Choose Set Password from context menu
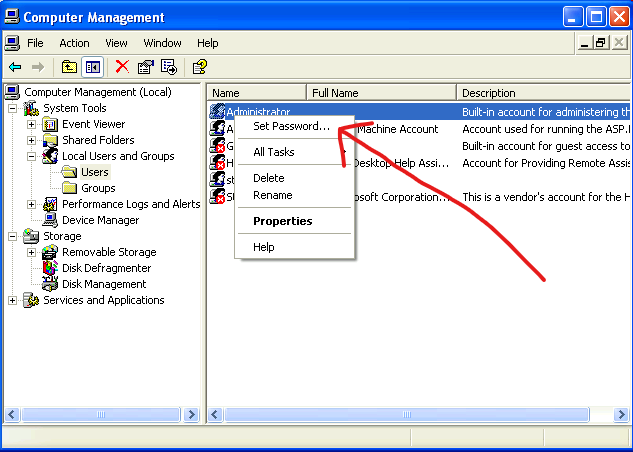This screenshot has height=452, width=633. [295, 126]
